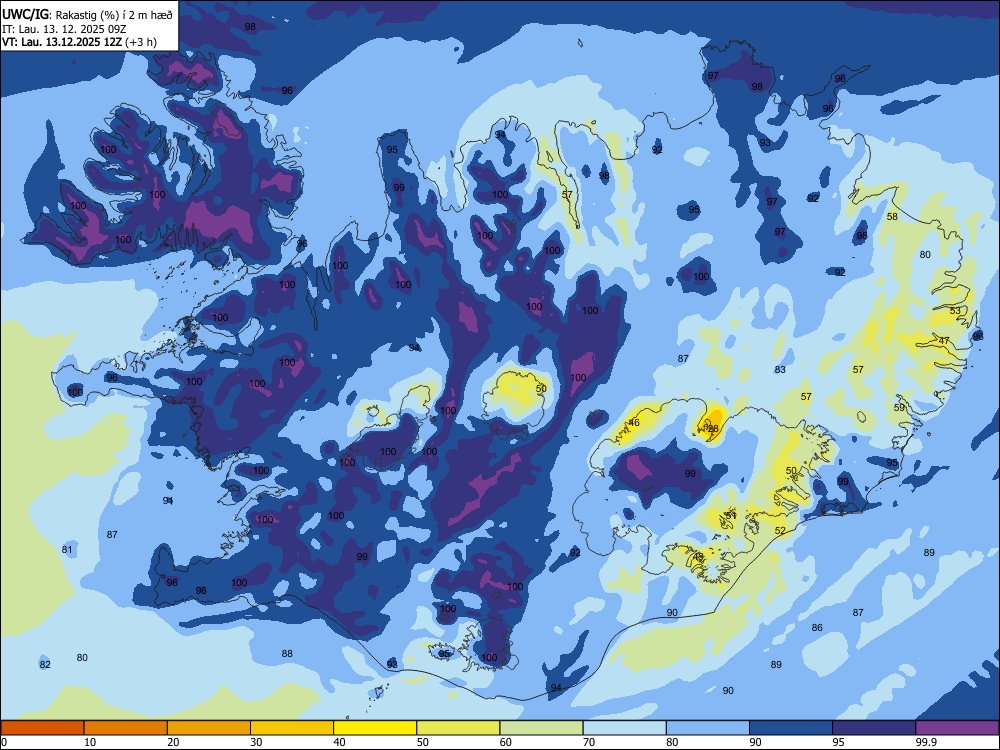Viewport: 1000px width, 750px height.
Task: Click the humidity value '59' on the map
Action: 899,407
